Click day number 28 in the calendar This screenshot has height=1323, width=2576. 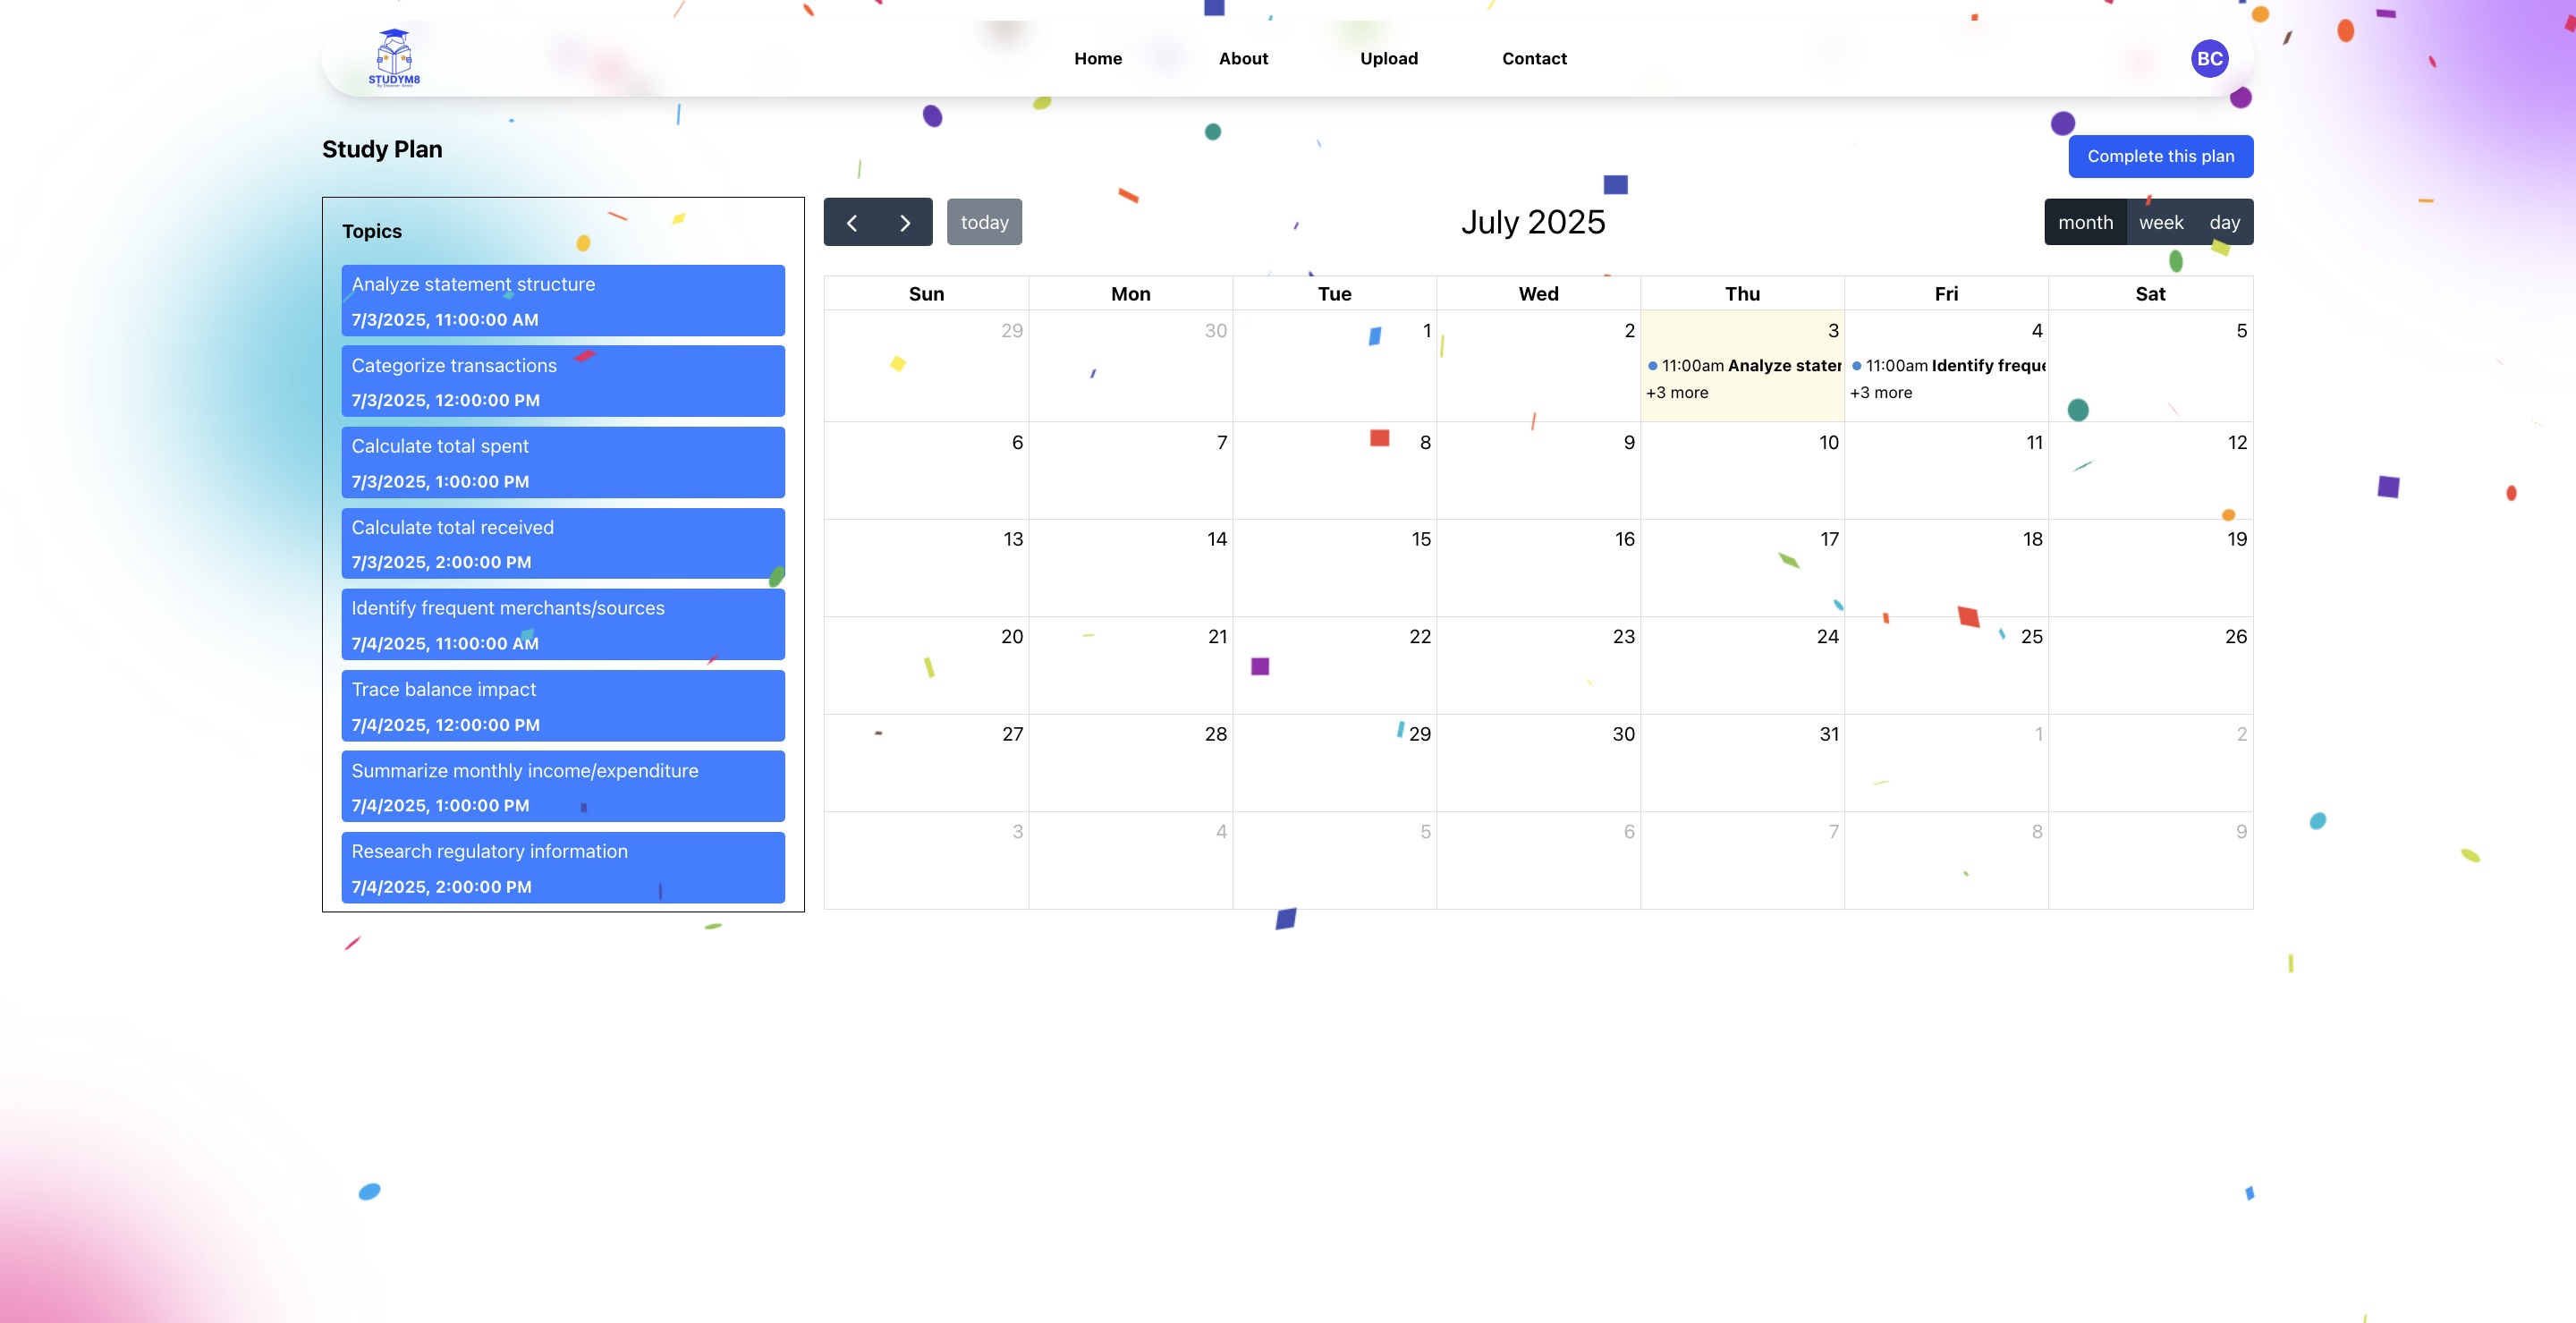tap(1216, 734)
